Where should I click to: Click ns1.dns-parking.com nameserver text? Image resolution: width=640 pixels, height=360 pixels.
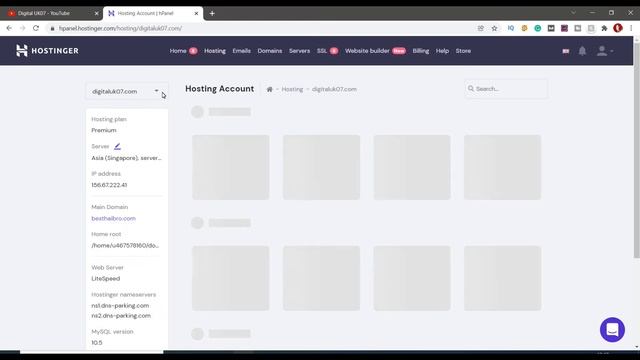coord(120,305)
